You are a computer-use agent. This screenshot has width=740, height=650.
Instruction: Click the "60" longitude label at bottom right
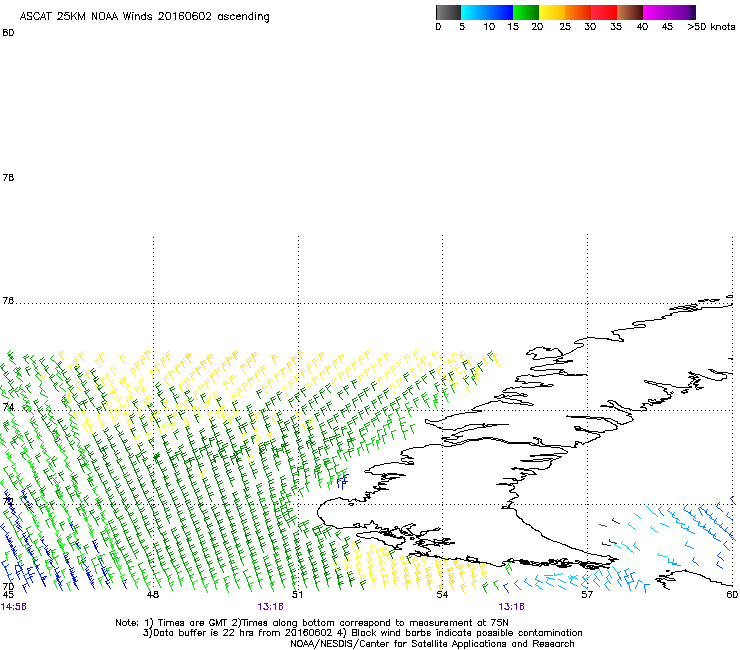732,594
